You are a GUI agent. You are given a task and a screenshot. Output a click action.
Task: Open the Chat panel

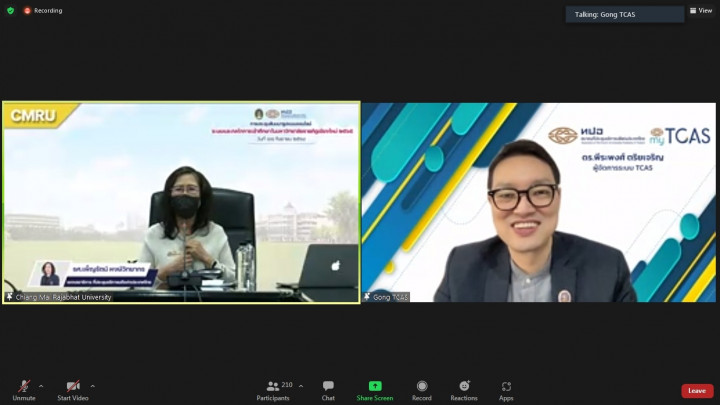click(x=328, y=391)
